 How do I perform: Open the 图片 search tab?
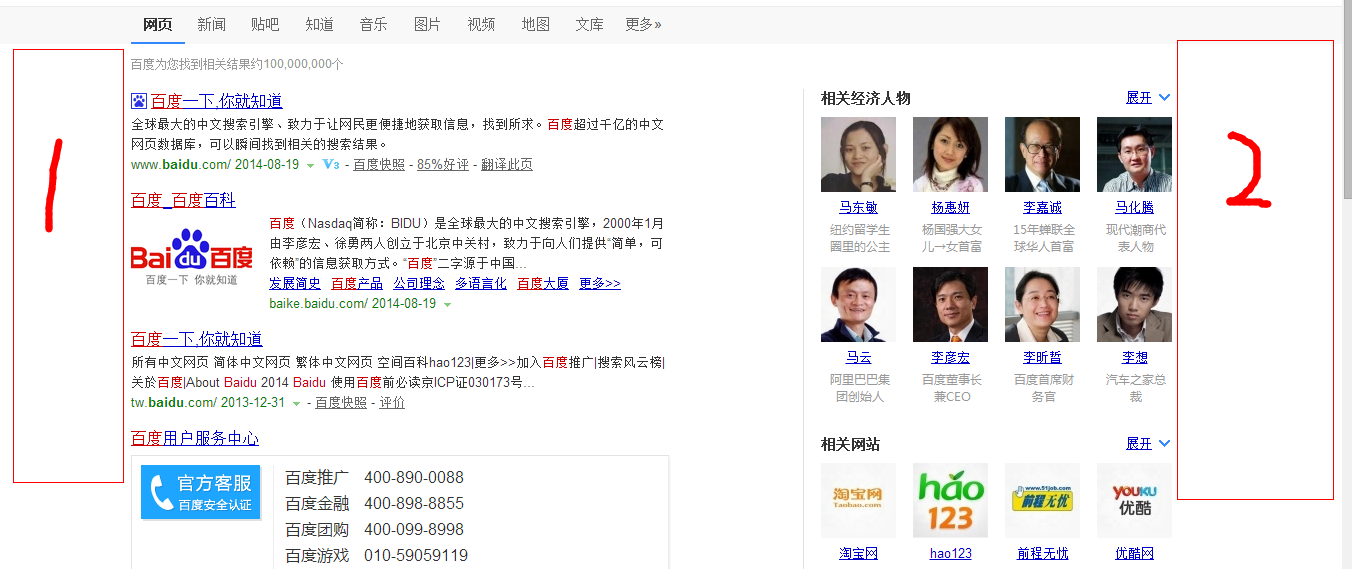[x=427, y=24]
